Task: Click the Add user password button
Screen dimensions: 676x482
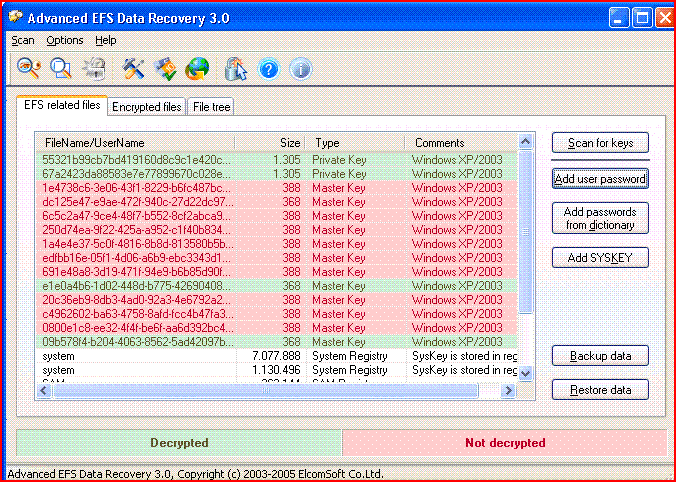Action: pyautogui.click(x=600, y=178)
